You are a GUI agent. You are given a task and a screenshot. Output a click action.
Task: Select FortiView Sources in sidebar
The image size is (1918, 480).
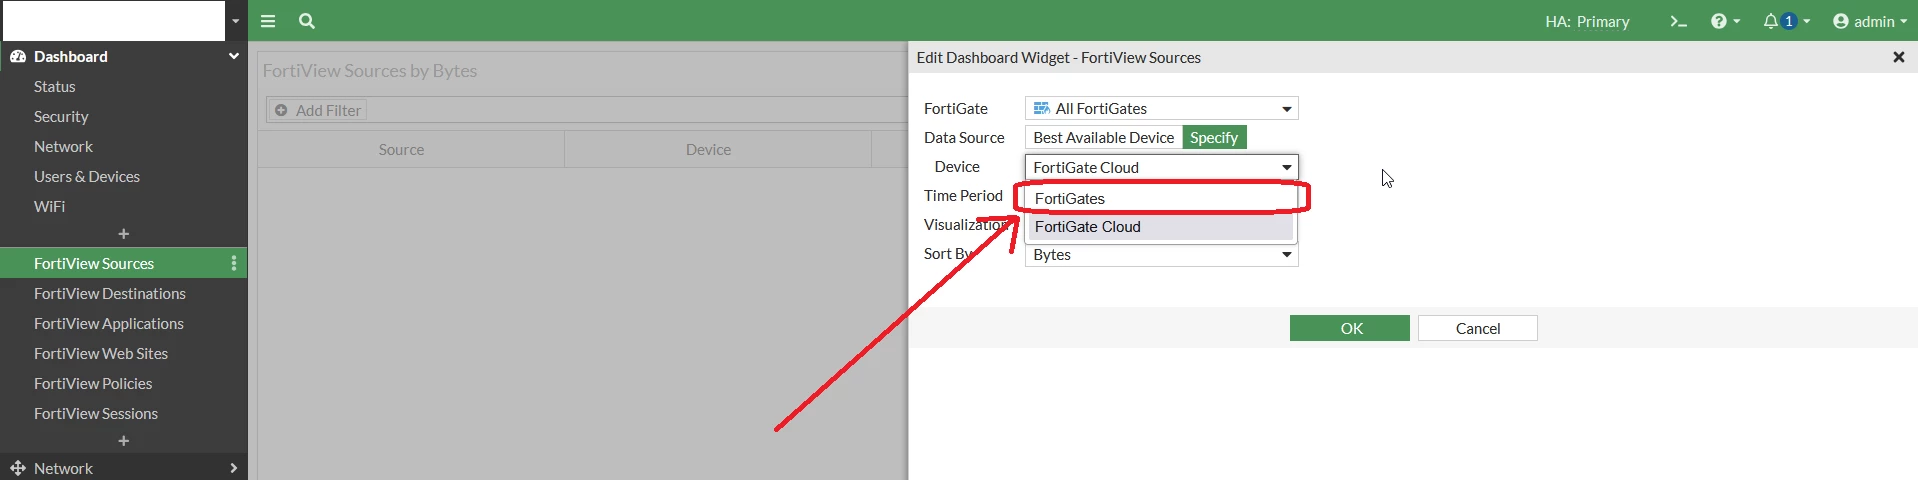94,264
